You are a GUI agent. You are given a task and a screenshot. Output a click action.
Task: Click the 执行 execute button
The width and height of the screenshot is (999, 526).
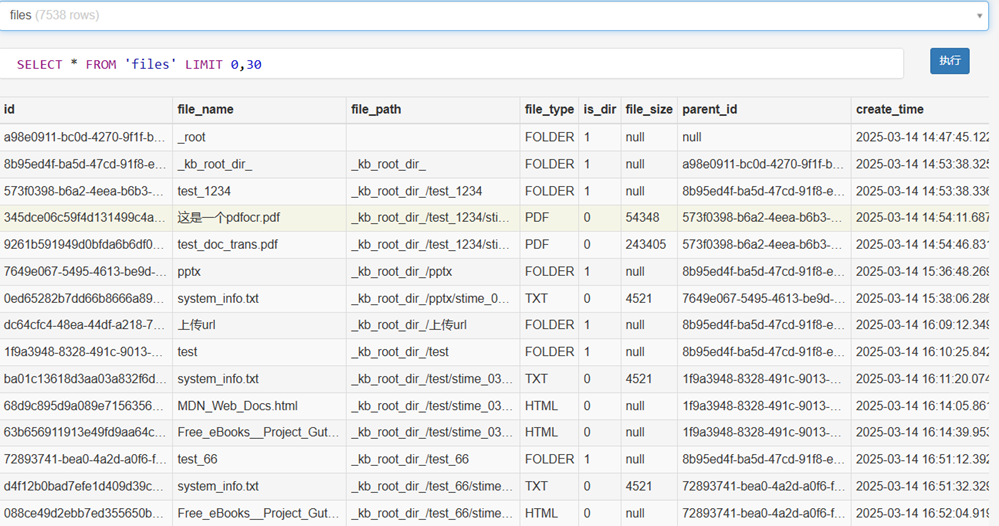point(949,61)
